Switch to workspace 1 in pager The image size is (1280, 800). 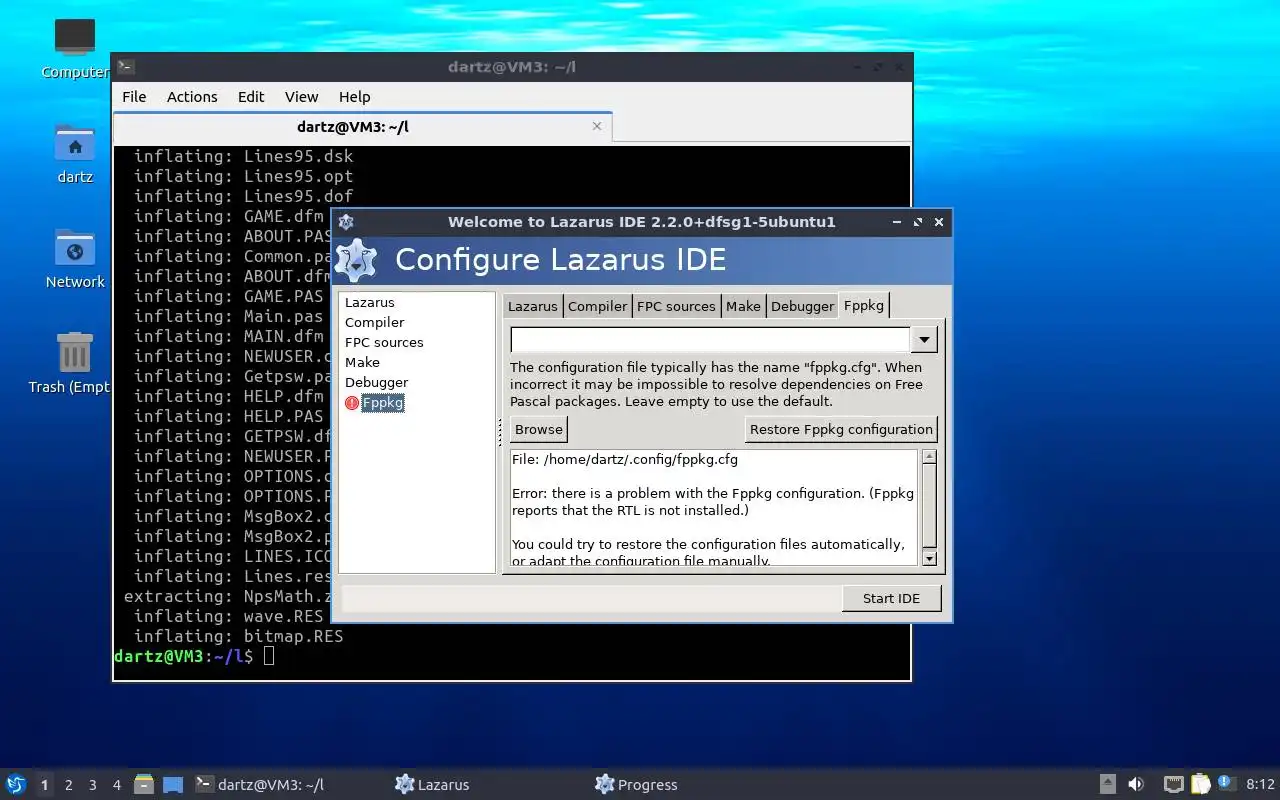(x=44, y=785)
